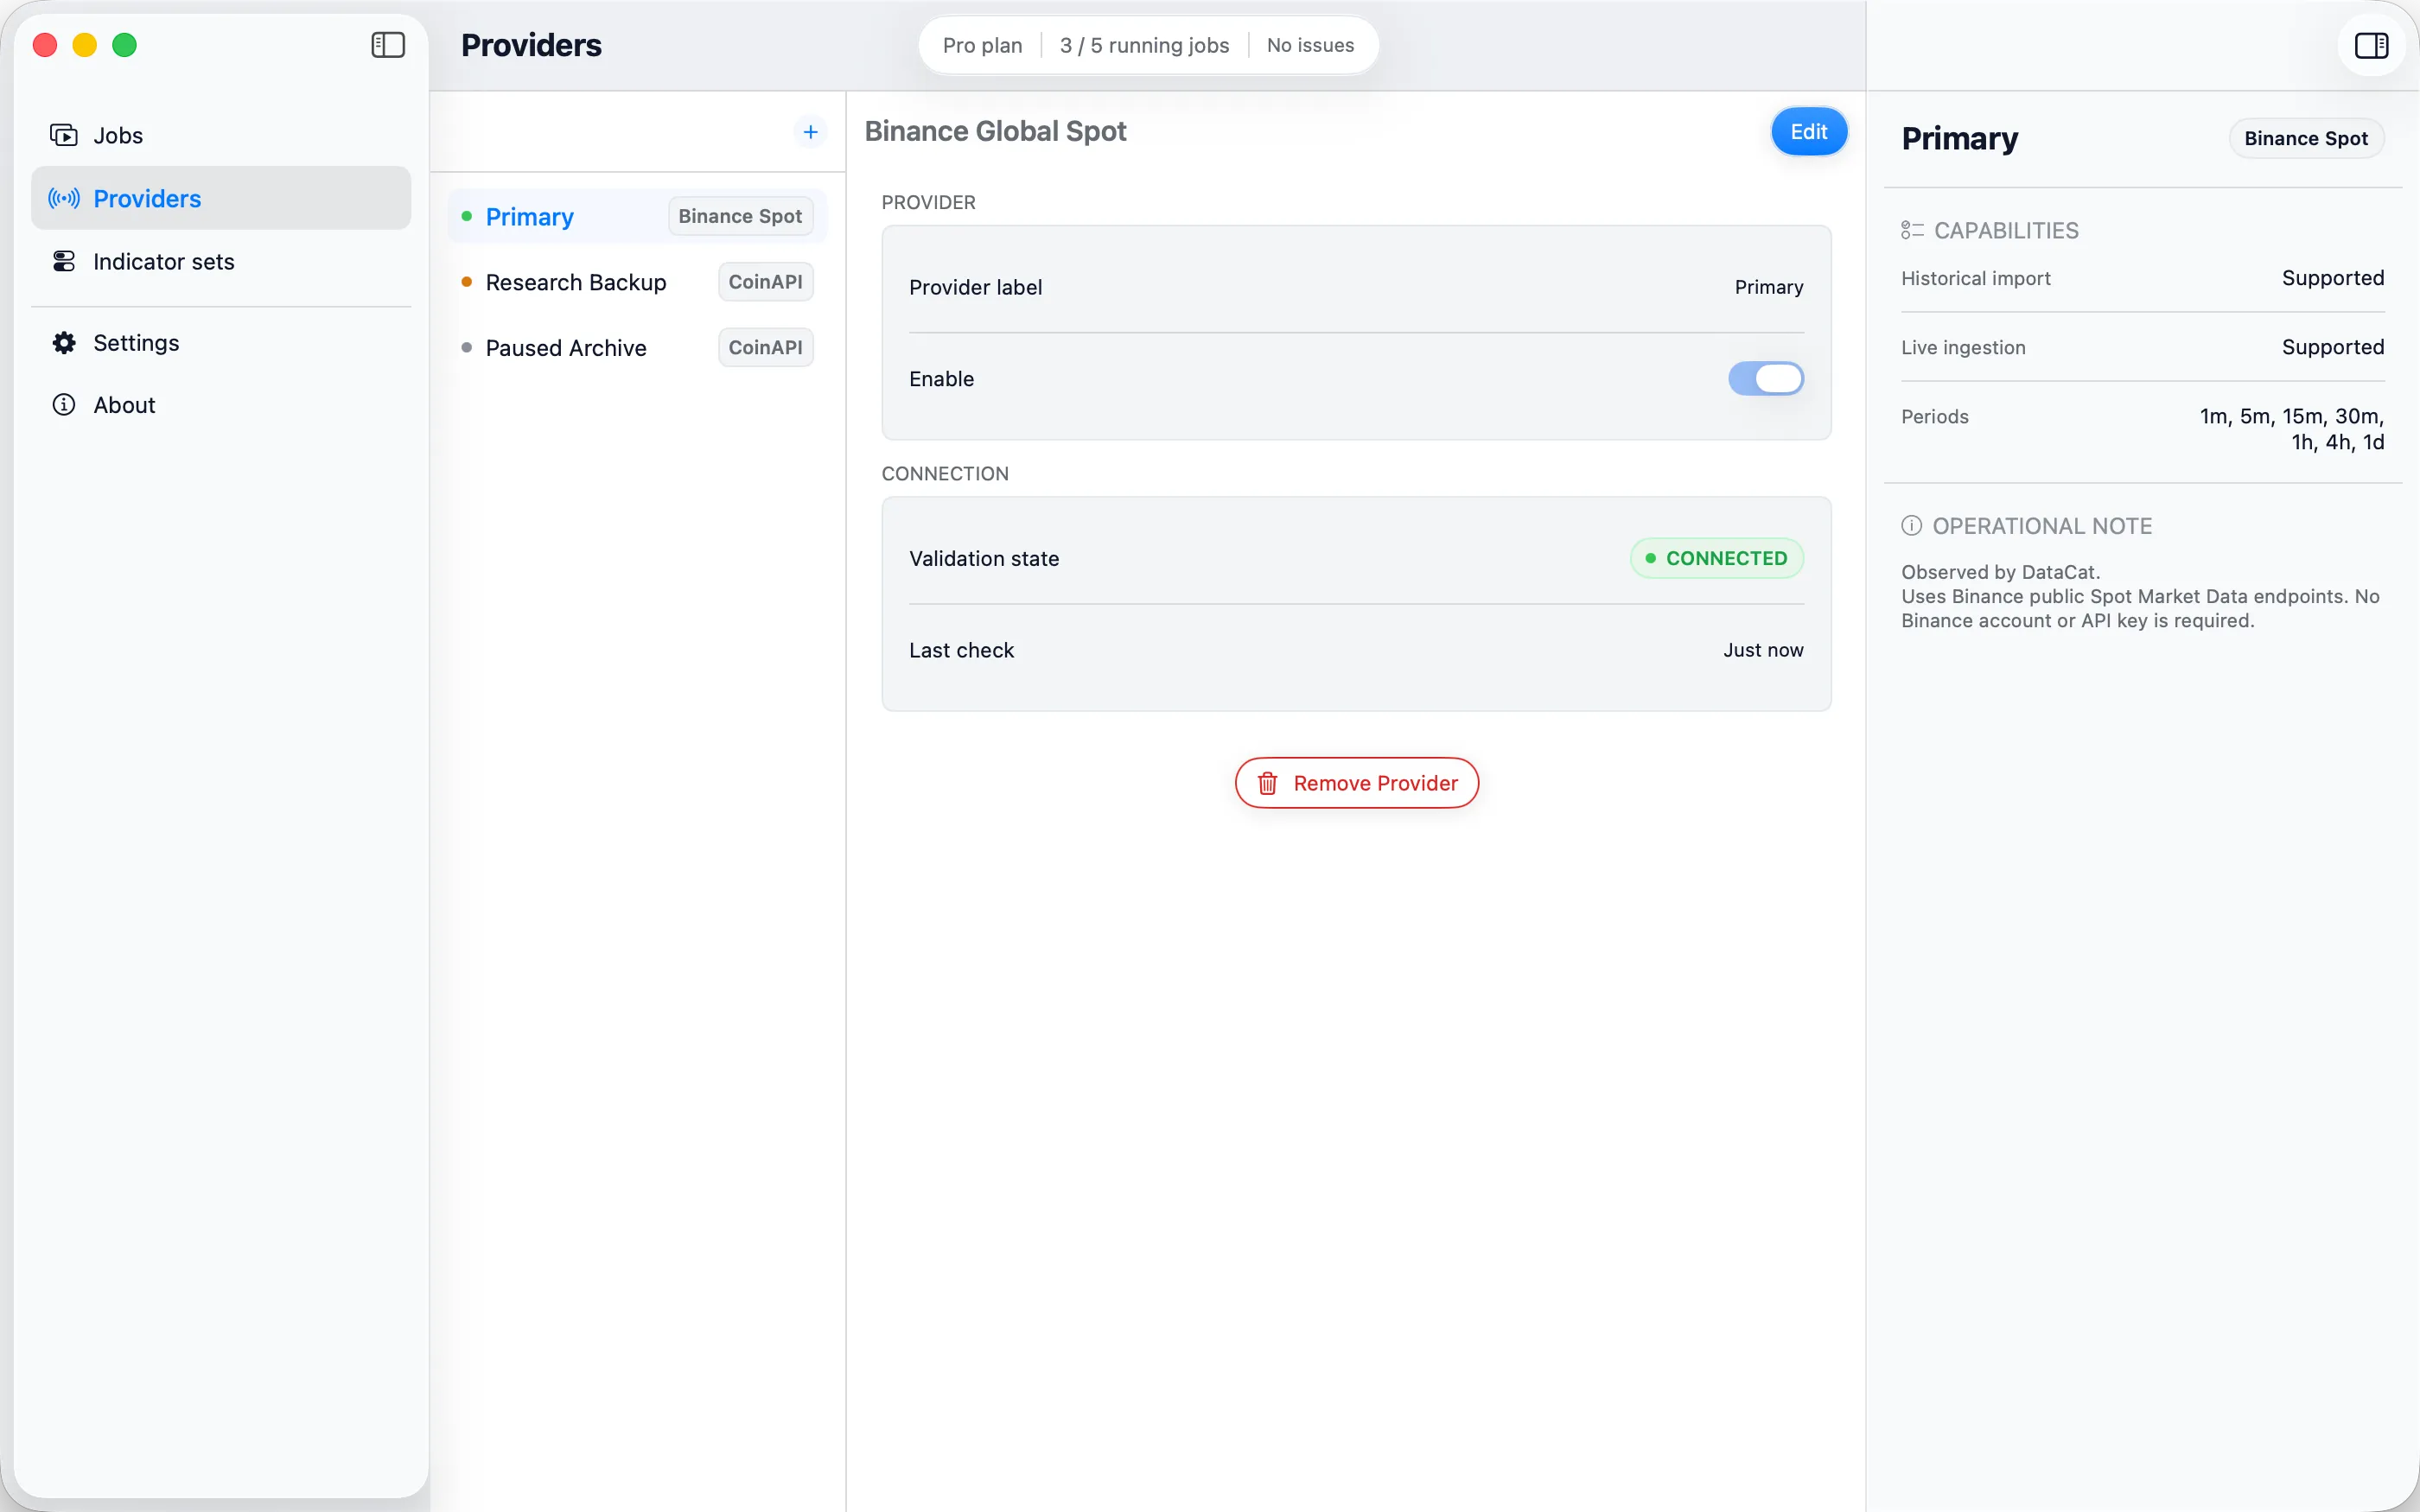Open the Providers section

click(221, 198)
